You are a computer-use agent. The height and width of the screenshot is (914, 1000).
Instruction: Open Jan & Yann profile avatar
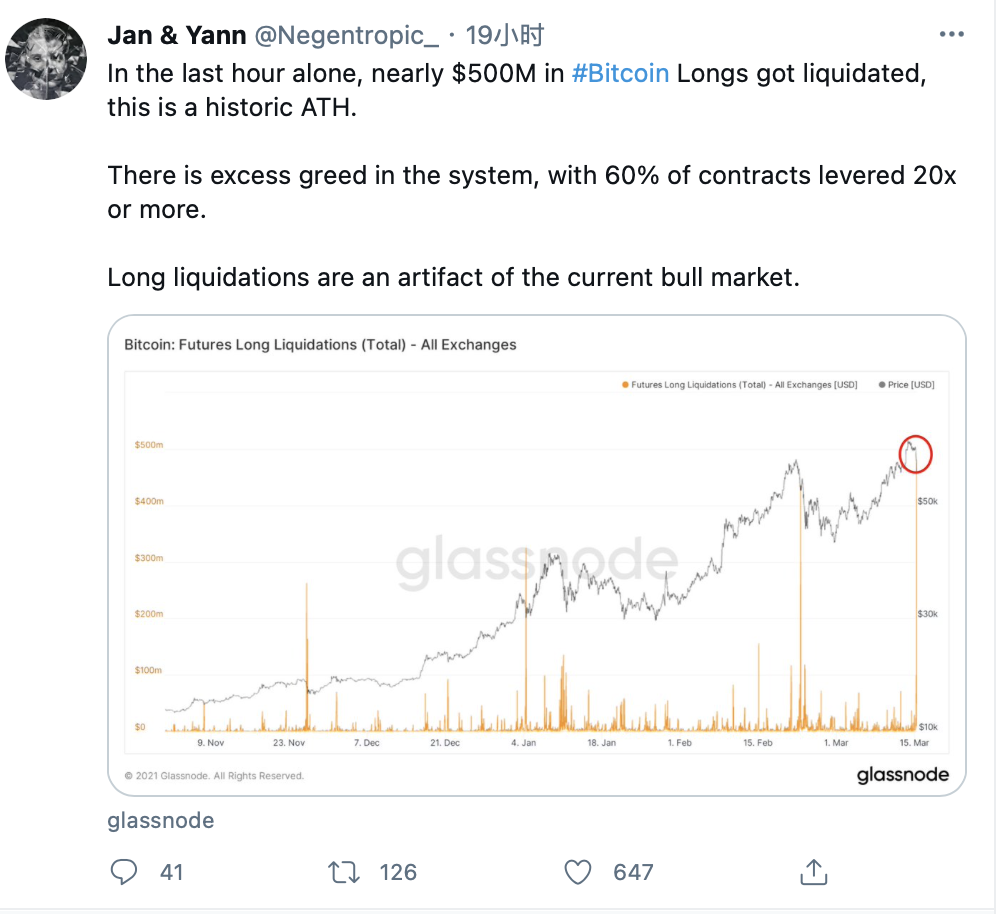click(x=44, y=59)
